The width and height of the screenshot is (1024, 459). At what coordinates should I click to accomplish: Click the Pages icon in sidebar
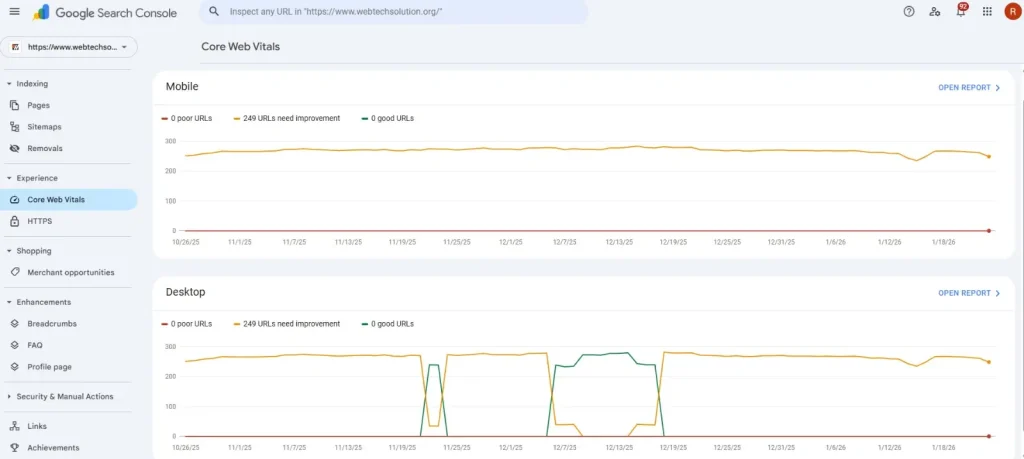pos(15,105)
